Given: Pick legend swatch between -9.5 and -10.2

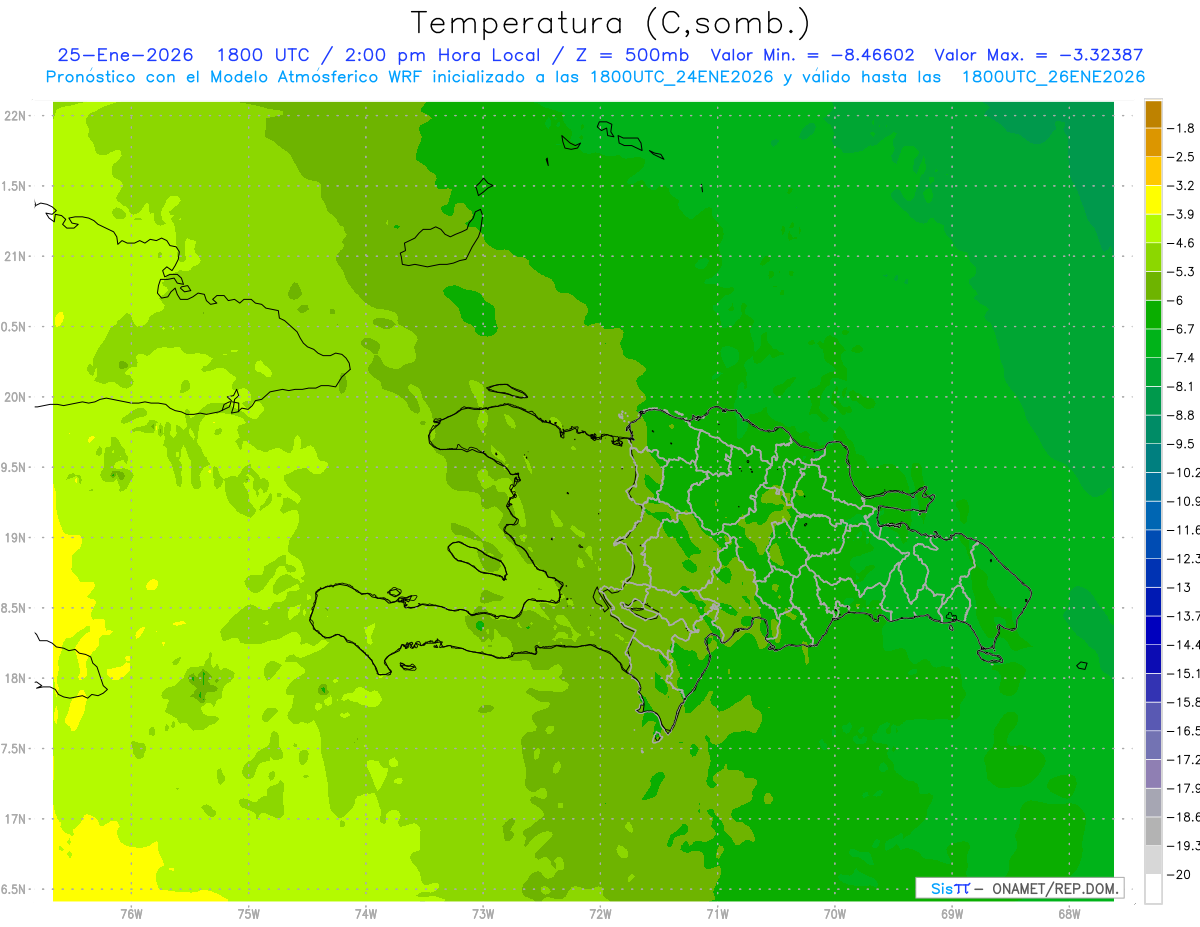Looking at the screenshot, I should (1153, 458).
